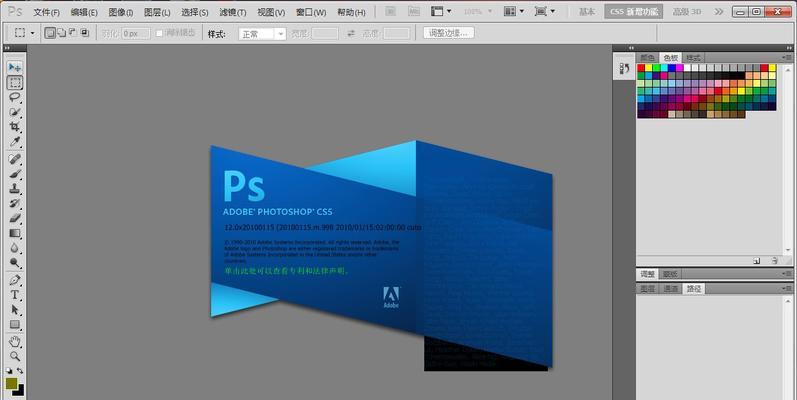Collapse the right panel dock to icons
The height and width of the screenshot is (400, 797).
(789, 48)
